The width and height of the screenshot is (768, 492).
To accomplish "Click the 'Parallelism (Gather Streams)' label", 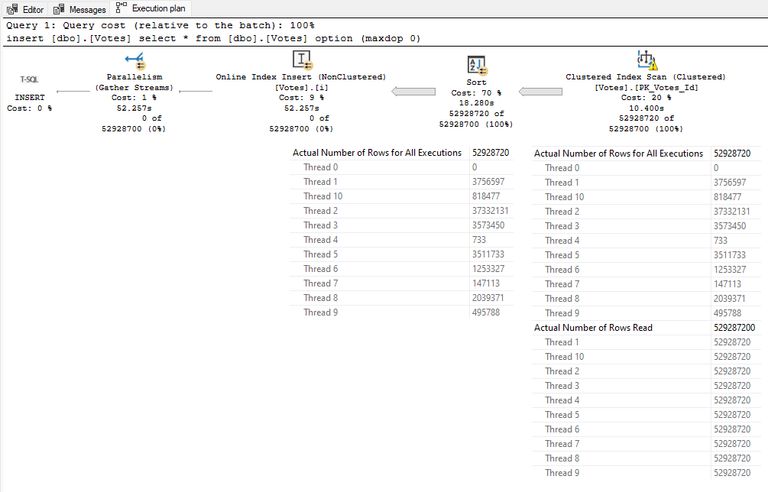I will [134, 82].
